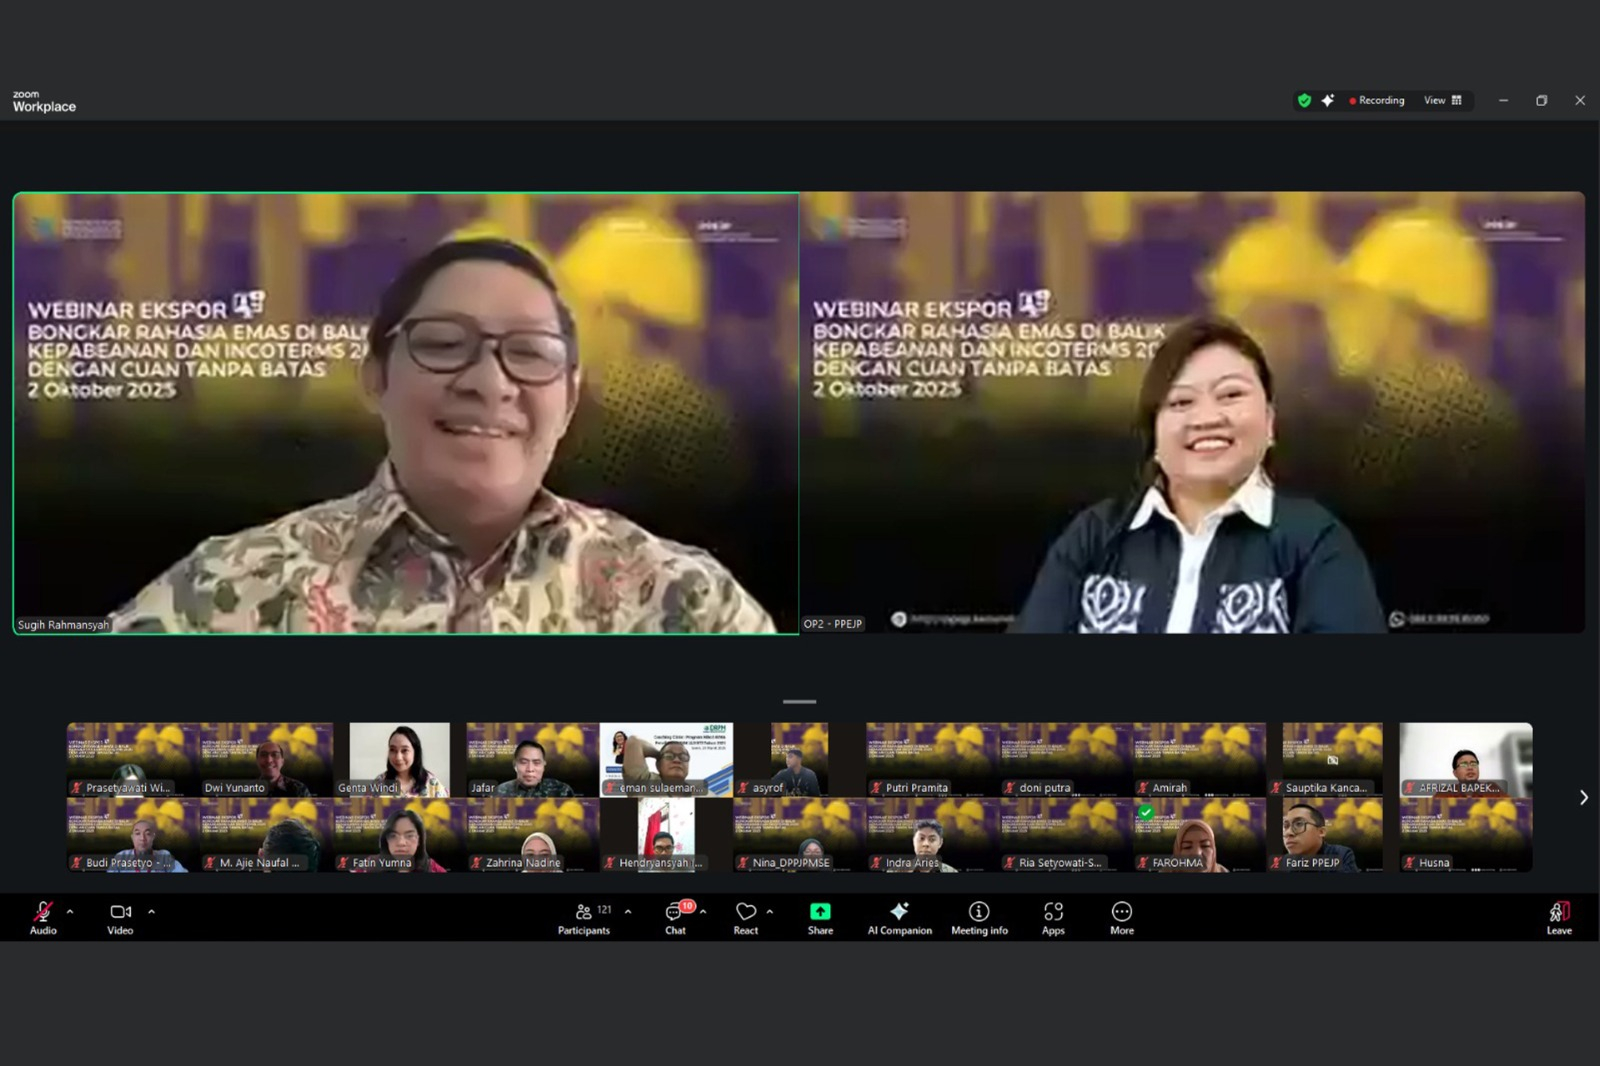The height and width of the screenshot is (1066, 1600).
Task: Show next page of participant thumbnails
Action: (1583, 797)
